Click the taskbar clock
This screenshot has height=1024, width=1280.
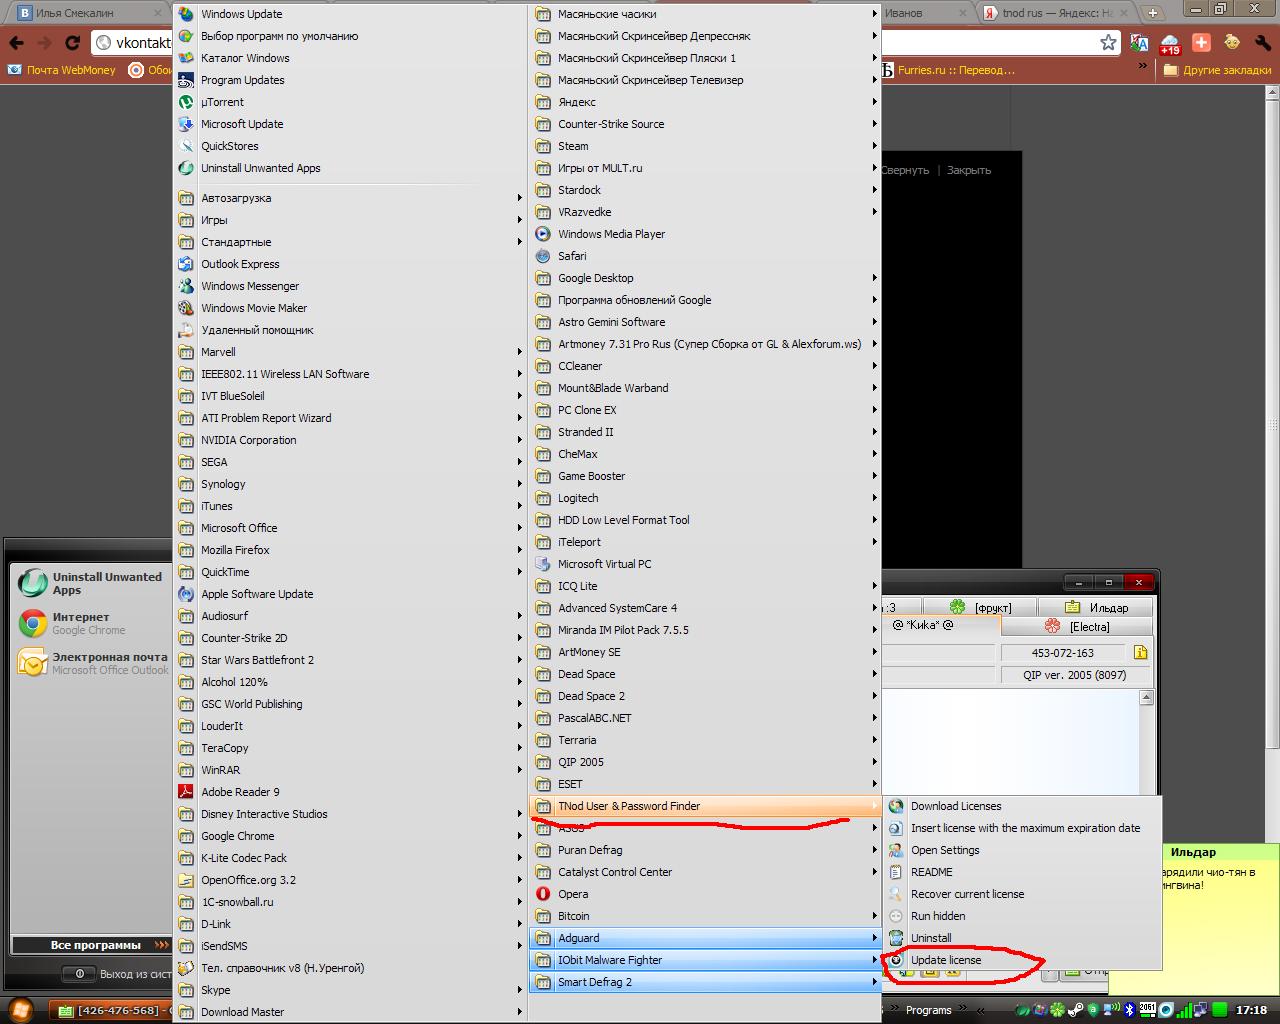[1252, 1010]
